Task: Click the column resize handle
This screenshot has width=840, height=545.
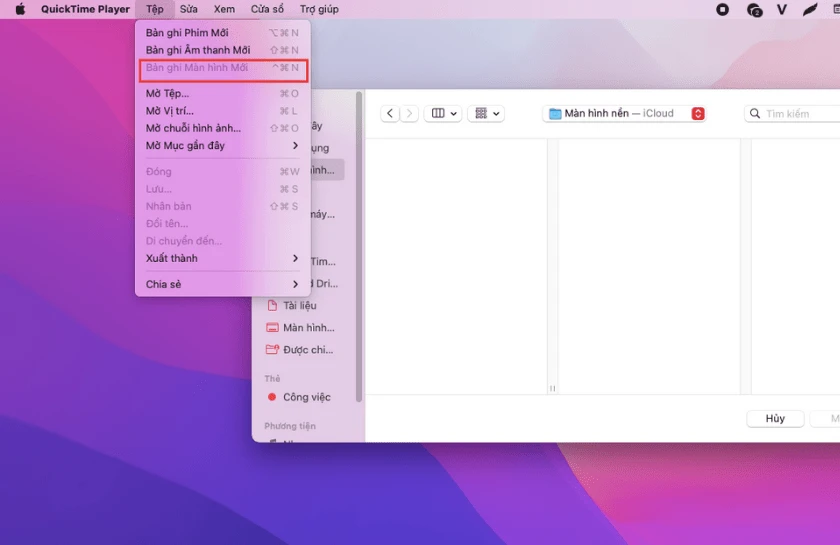Action: pos(552,388)
